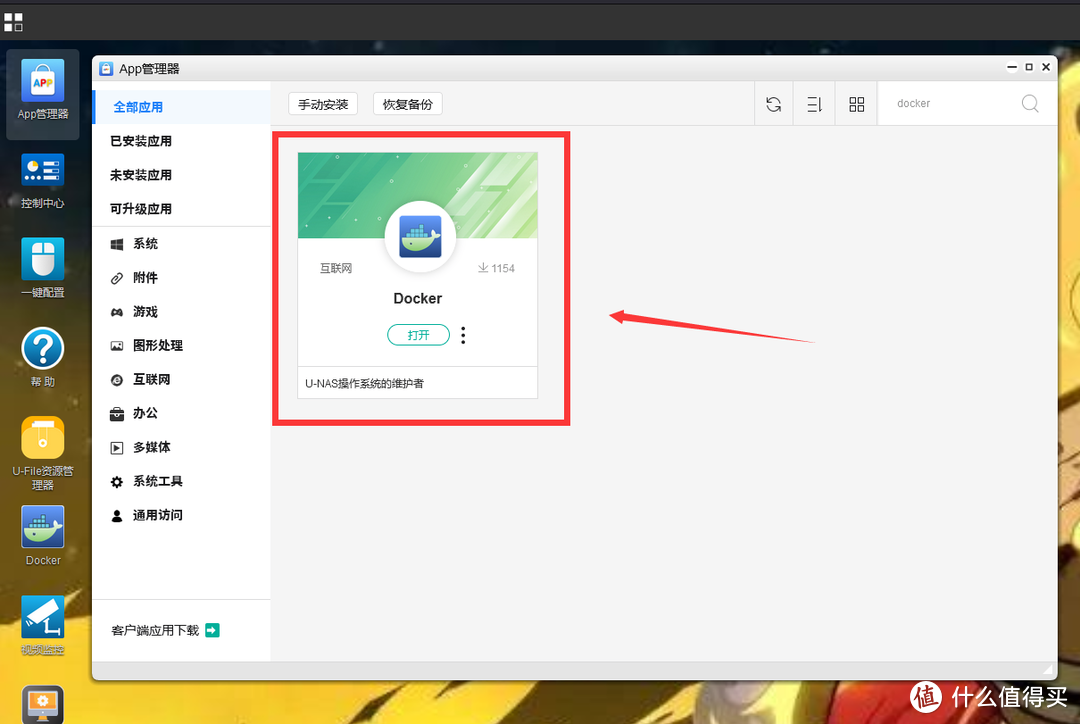Refresh the app list
The height and width of the screenshot is (724, 1080).
pos(773,104)
